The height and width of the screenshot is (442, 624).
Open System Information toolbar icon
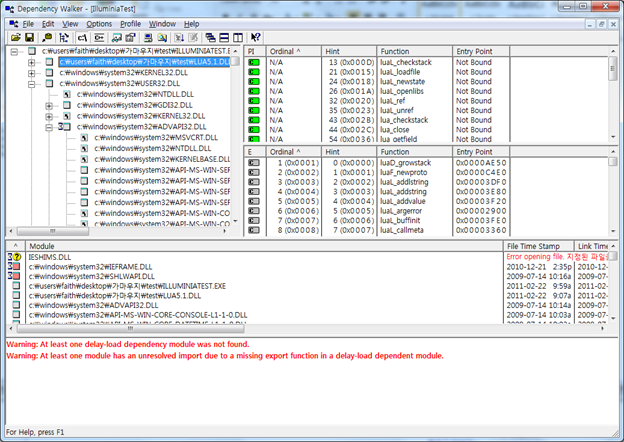(x=148, y=38)
